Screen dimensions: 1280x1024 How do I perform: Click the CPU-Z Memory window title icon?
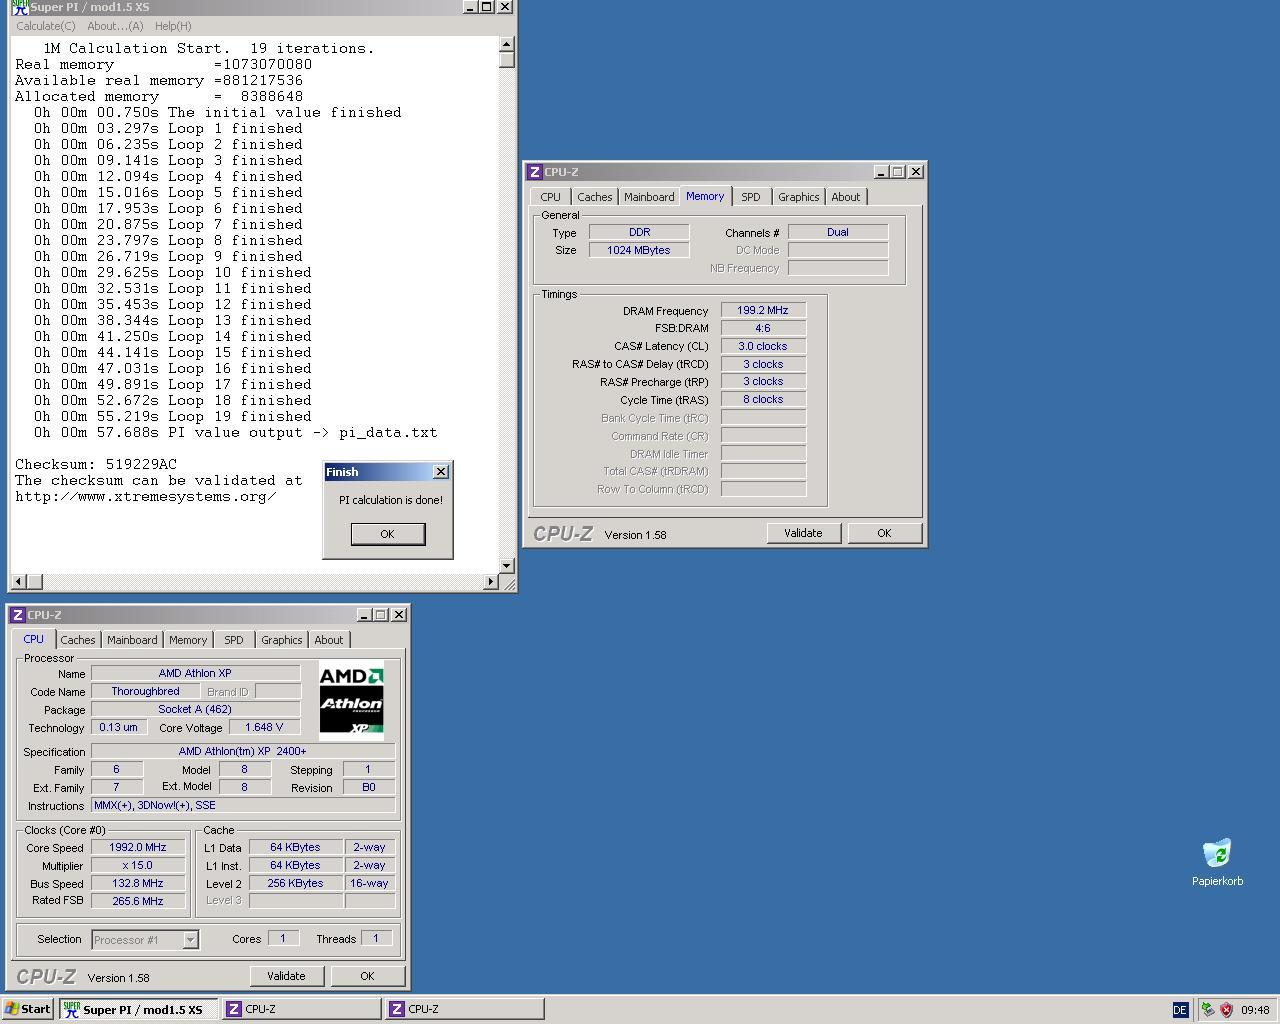[x=535, y=172]
